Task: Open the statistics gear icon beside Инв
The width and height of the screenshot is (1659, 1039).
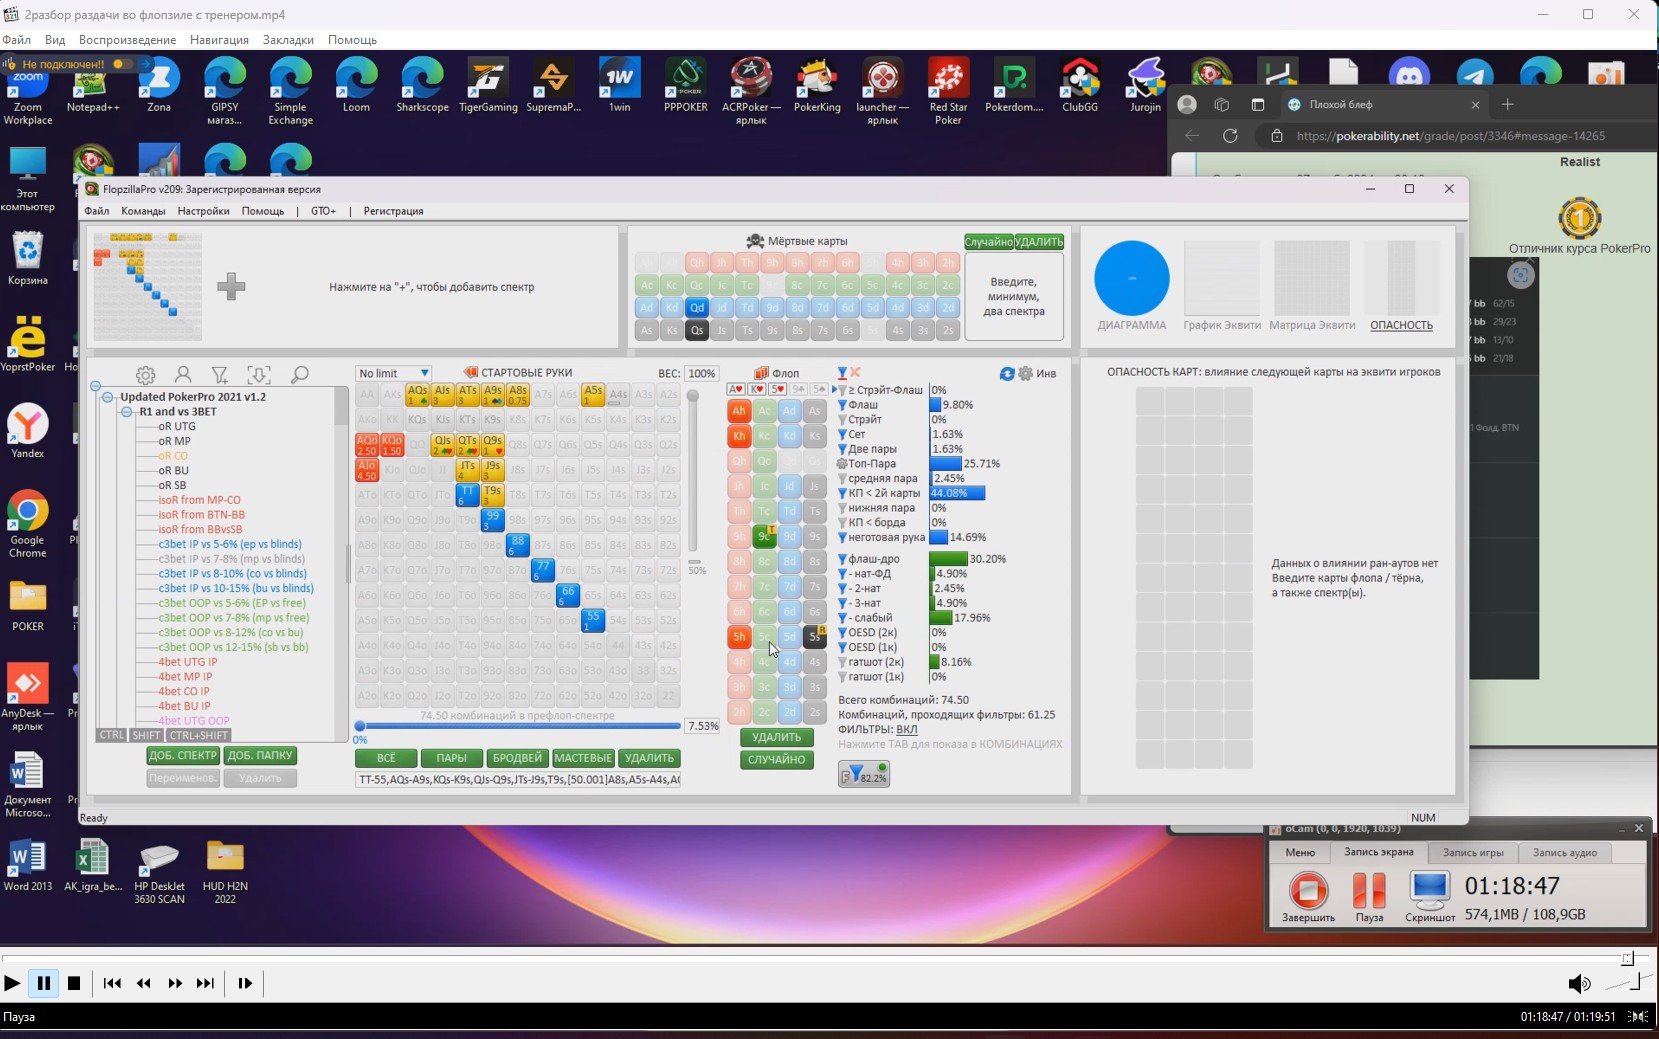Action: click(1025, 373)
